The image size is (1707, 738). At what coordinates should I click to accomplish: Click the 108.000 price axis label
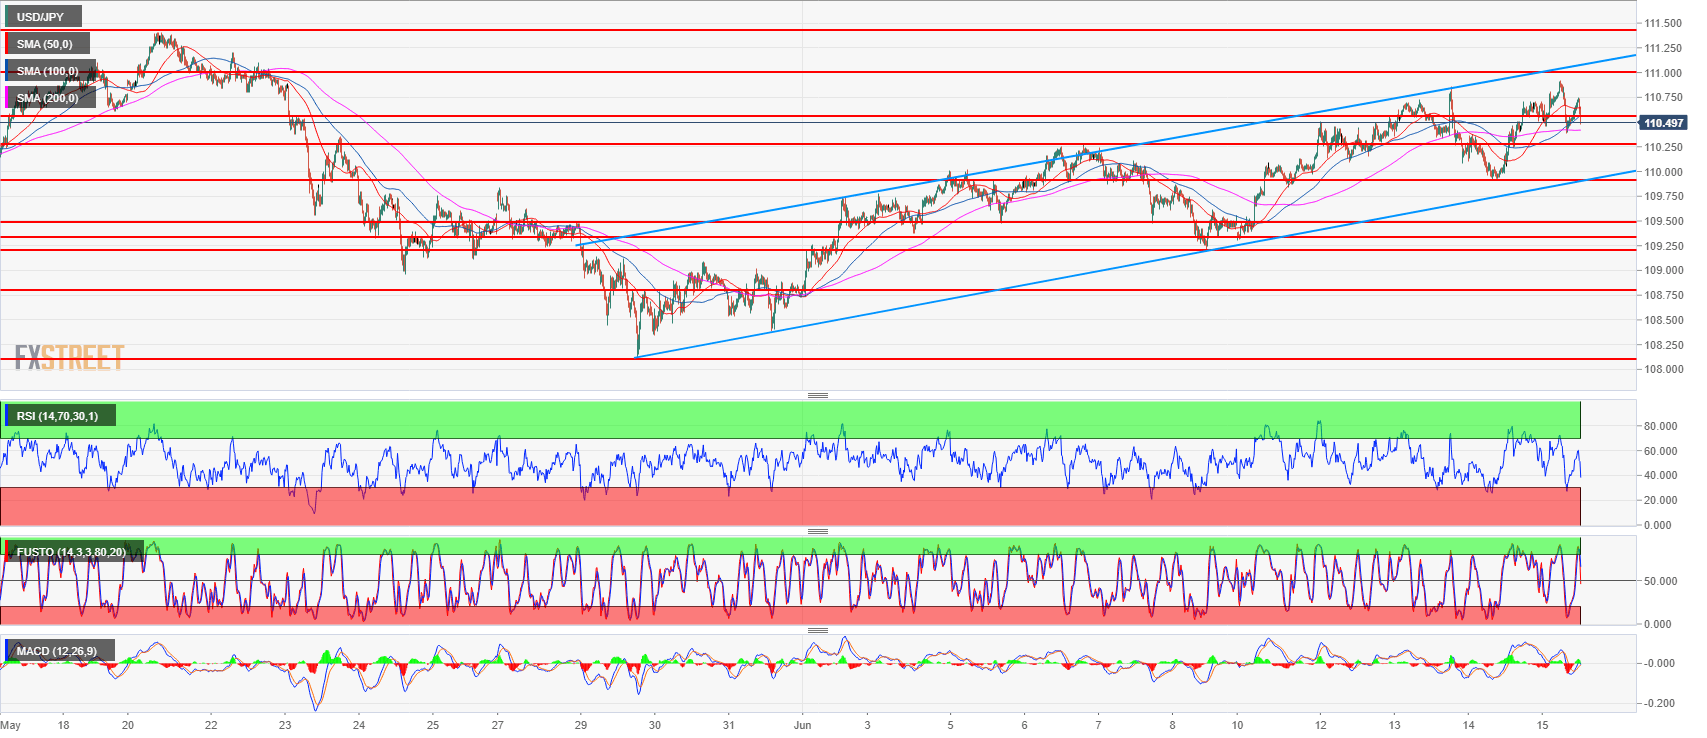[x=1663, y=369]
